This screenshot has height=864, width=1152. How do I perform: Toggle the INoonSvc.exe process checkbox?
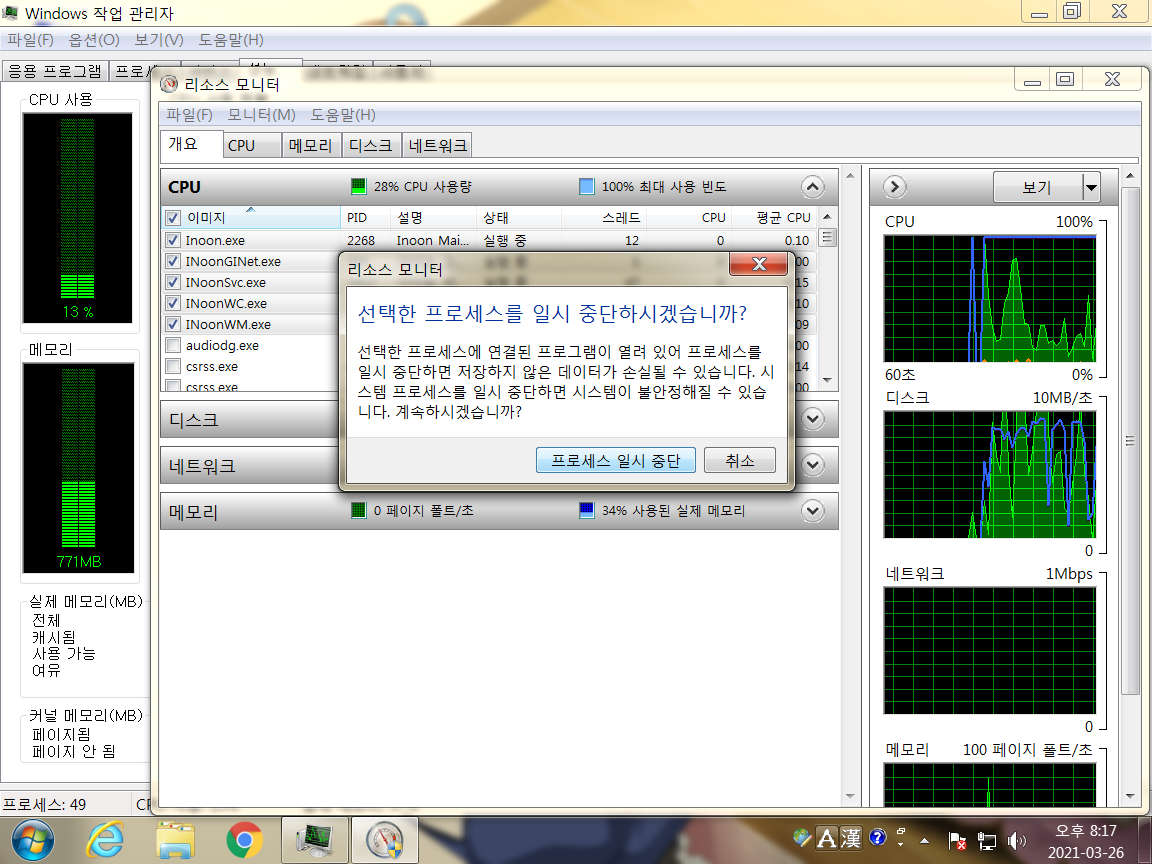click(173, 282)
